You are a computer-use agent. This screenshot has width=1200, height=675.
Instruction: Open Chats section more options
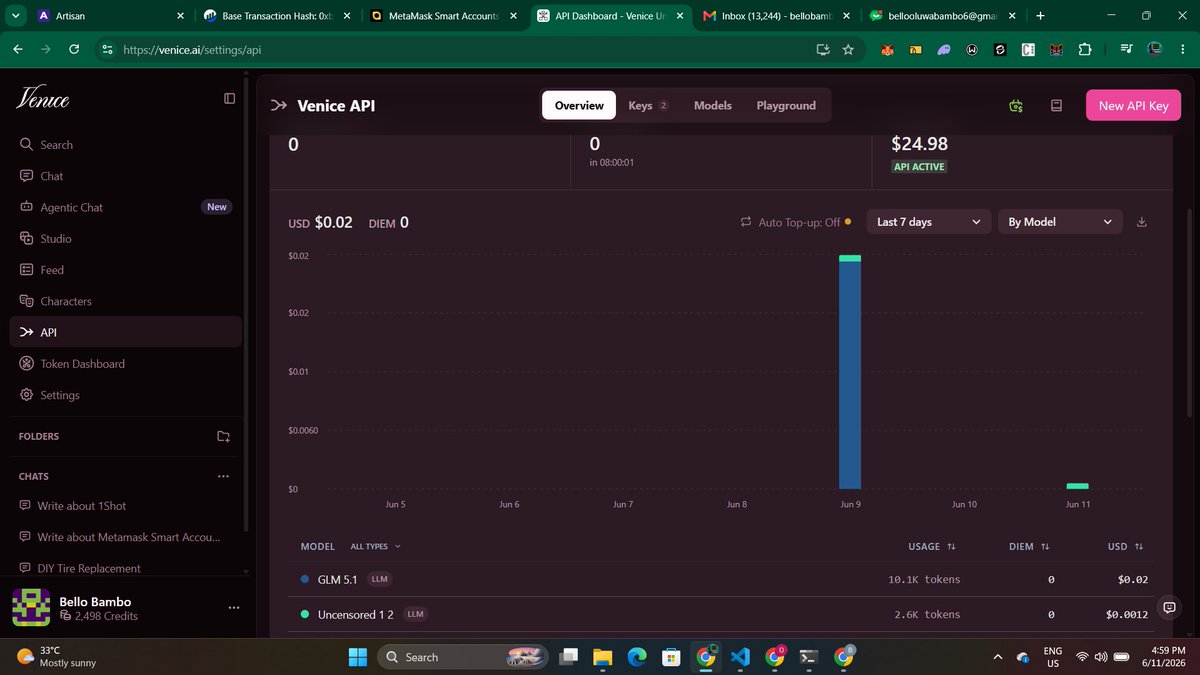tap(223, 476)
